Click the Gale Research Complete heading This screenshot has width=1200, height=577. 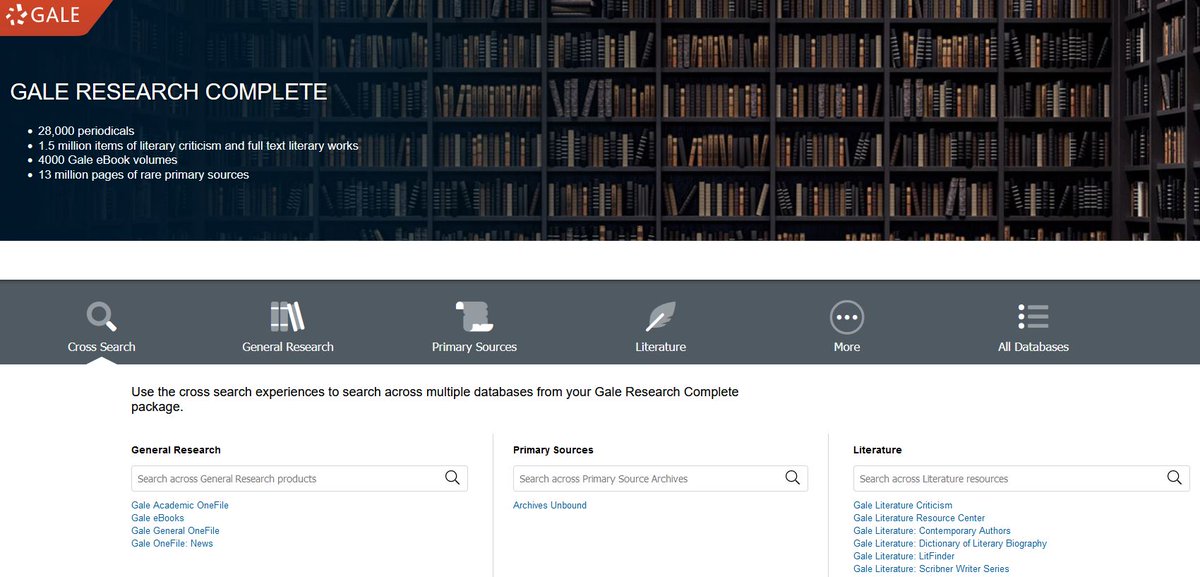point(169,92)
